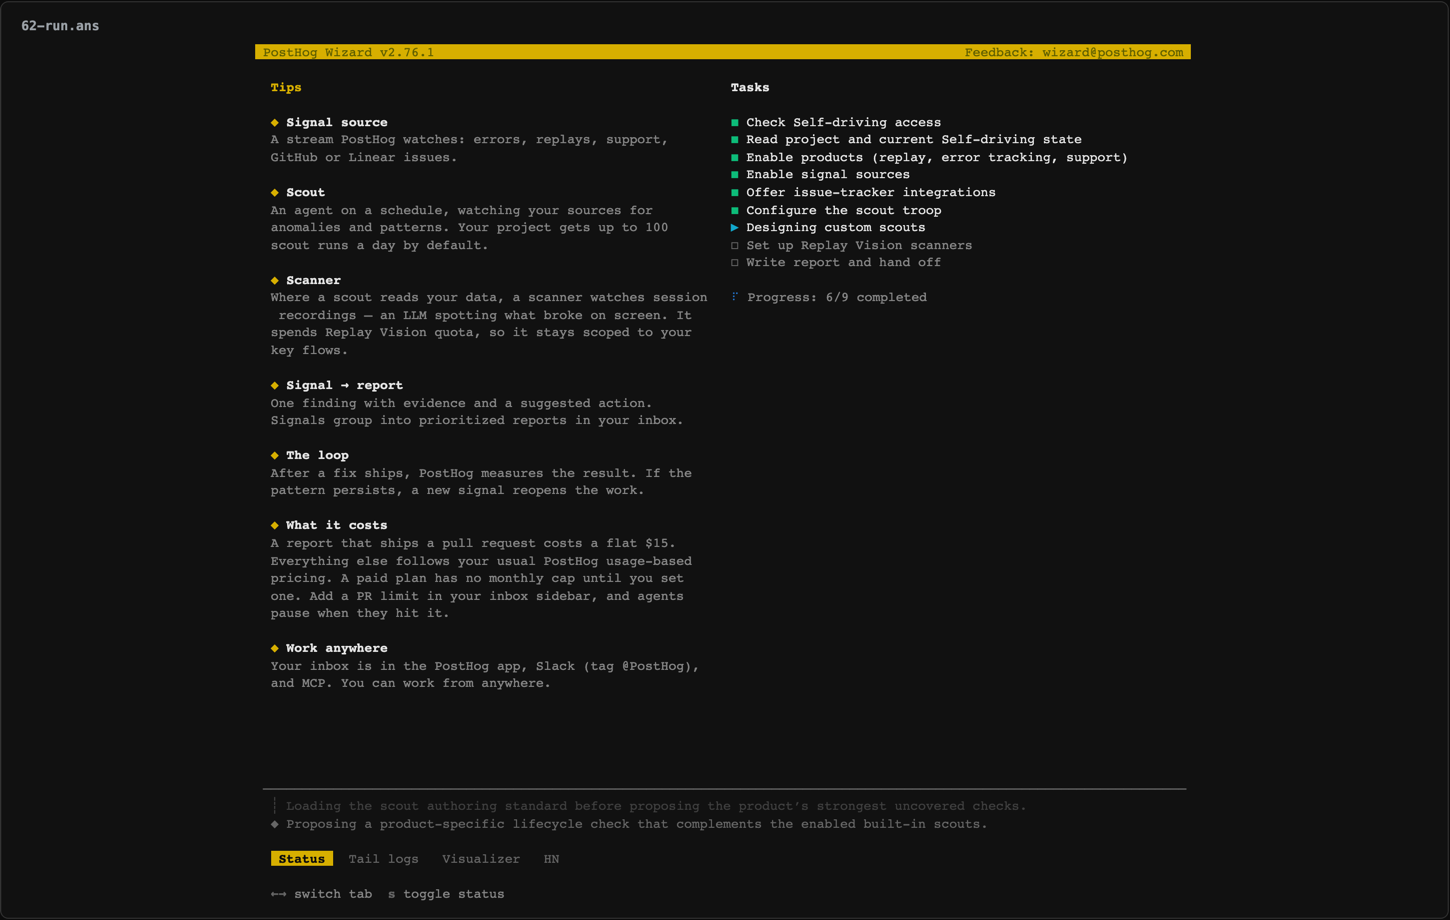1450x920 pixels.
Task: Click the Write report and hand off text
Action: (x=843, y=263)
